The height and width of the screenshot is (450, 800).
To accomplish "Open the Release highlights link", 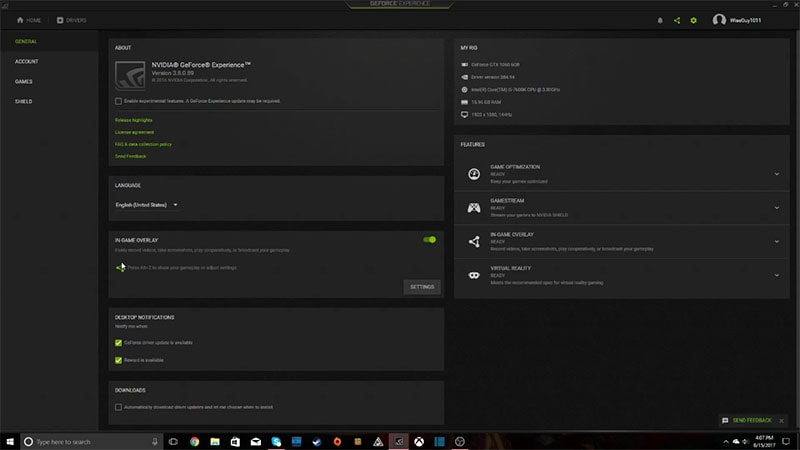I will [134, 120].
